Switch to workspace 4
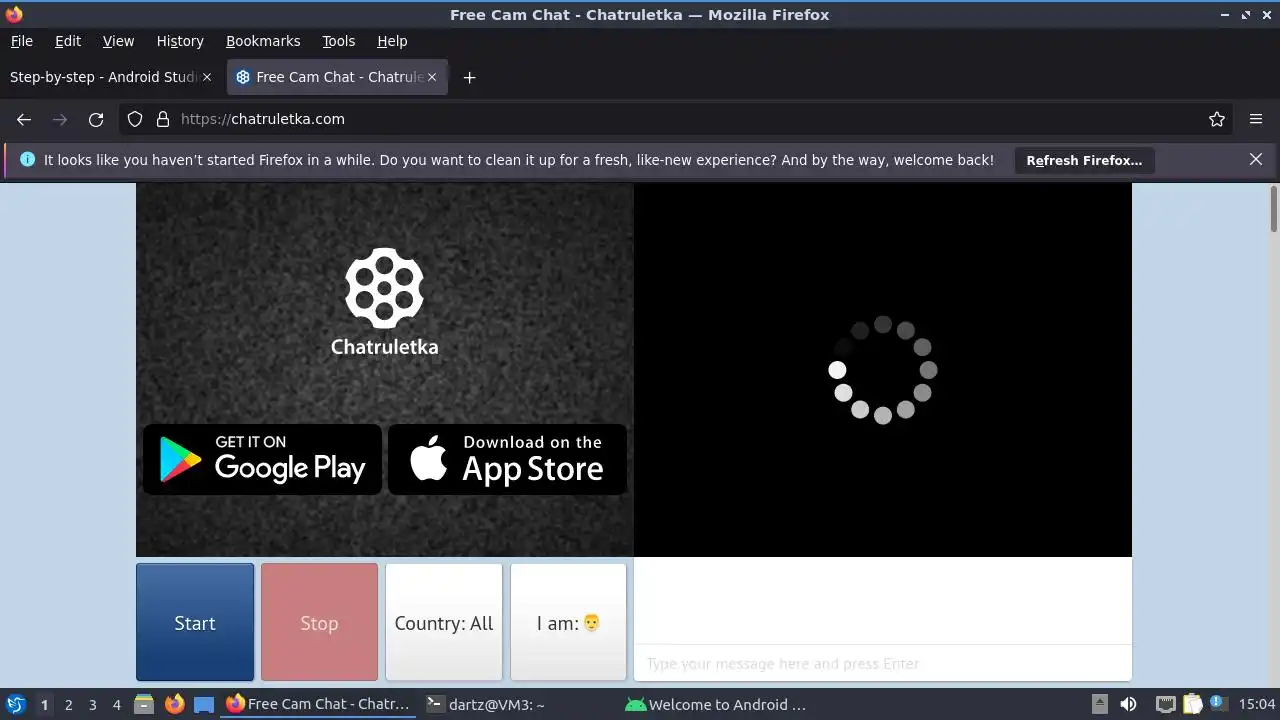Screen dimensions: 1280x720 click(x=116, y=704)
